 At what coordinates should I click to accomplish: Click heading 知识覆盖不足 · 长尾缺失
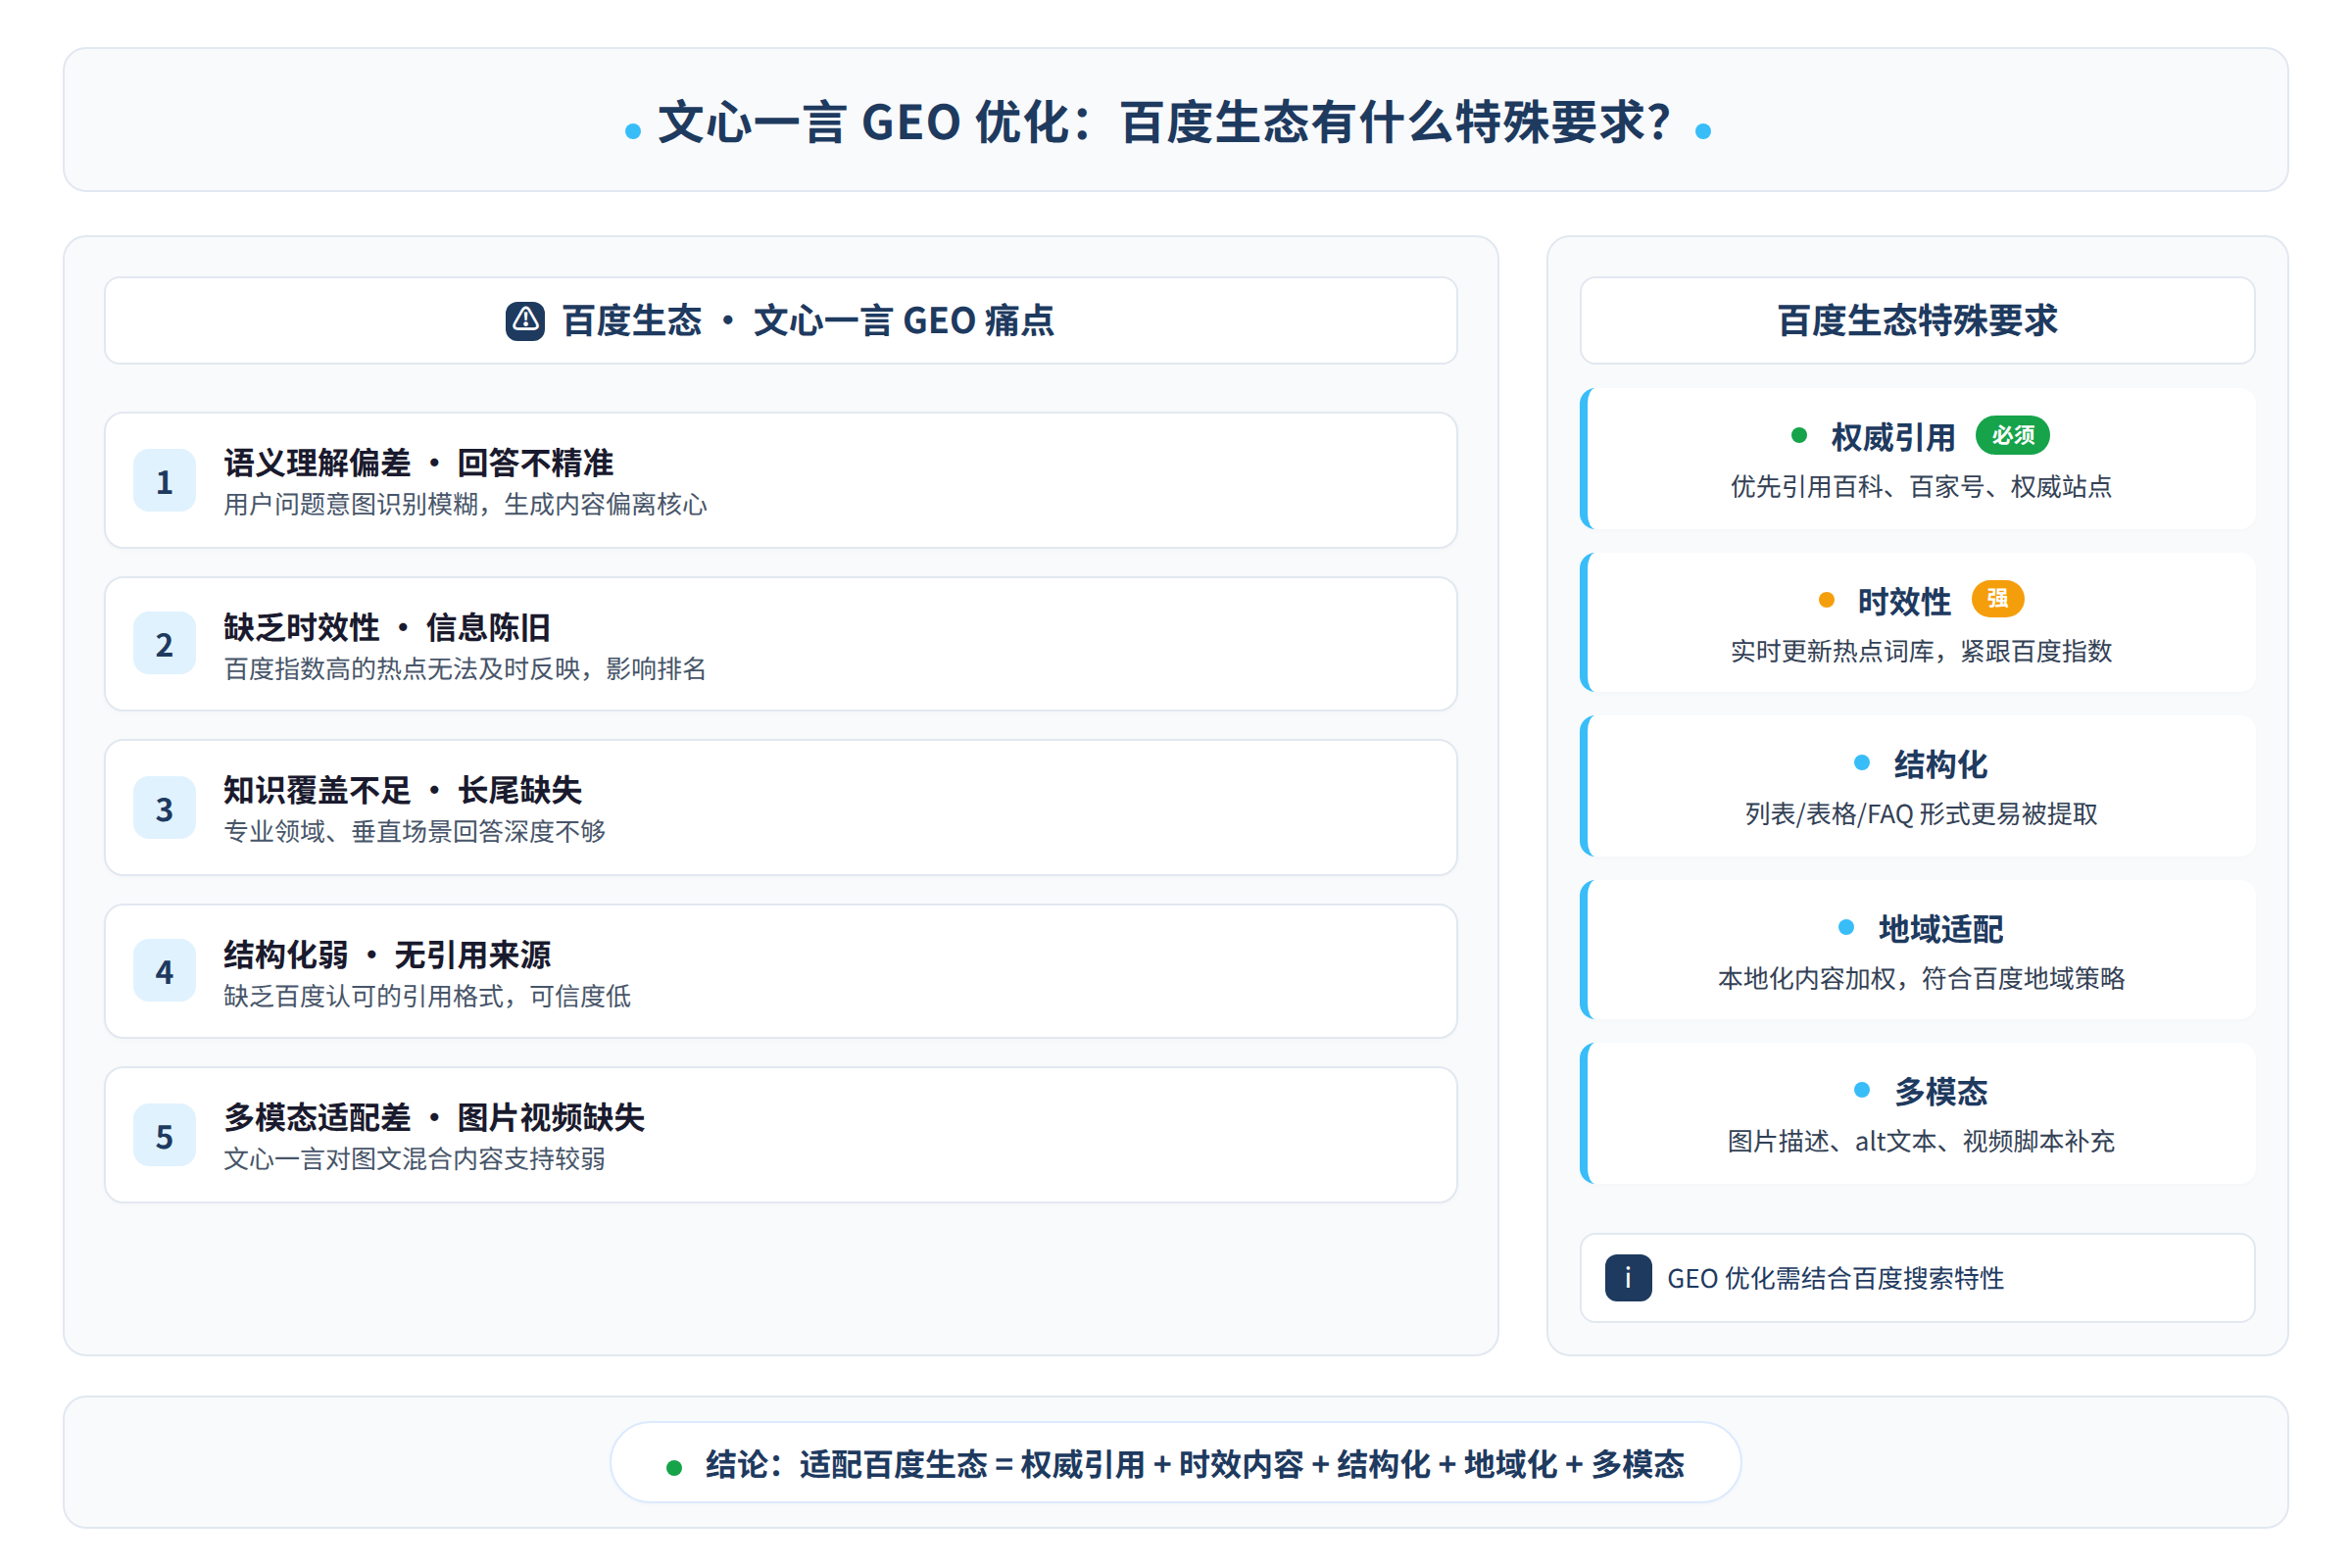403,791
